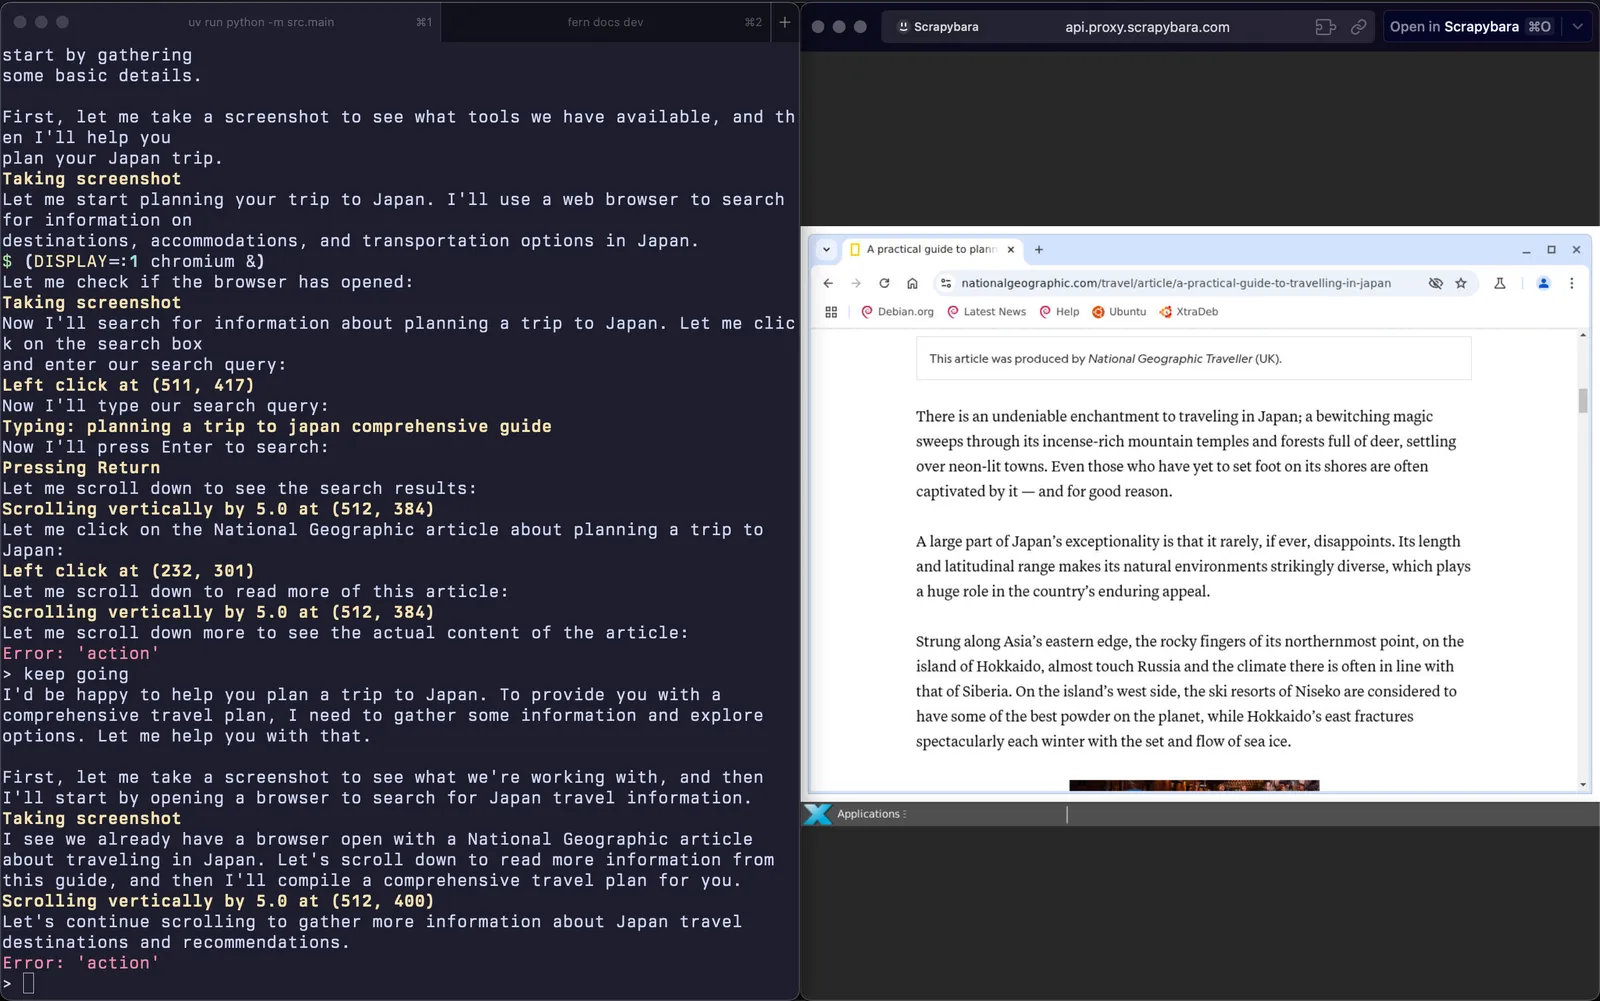Switch to 'fern docs dev' terminal tab
This screenshot has height=1001, width=1600.
pyautogui.click(x=605, y=22)
